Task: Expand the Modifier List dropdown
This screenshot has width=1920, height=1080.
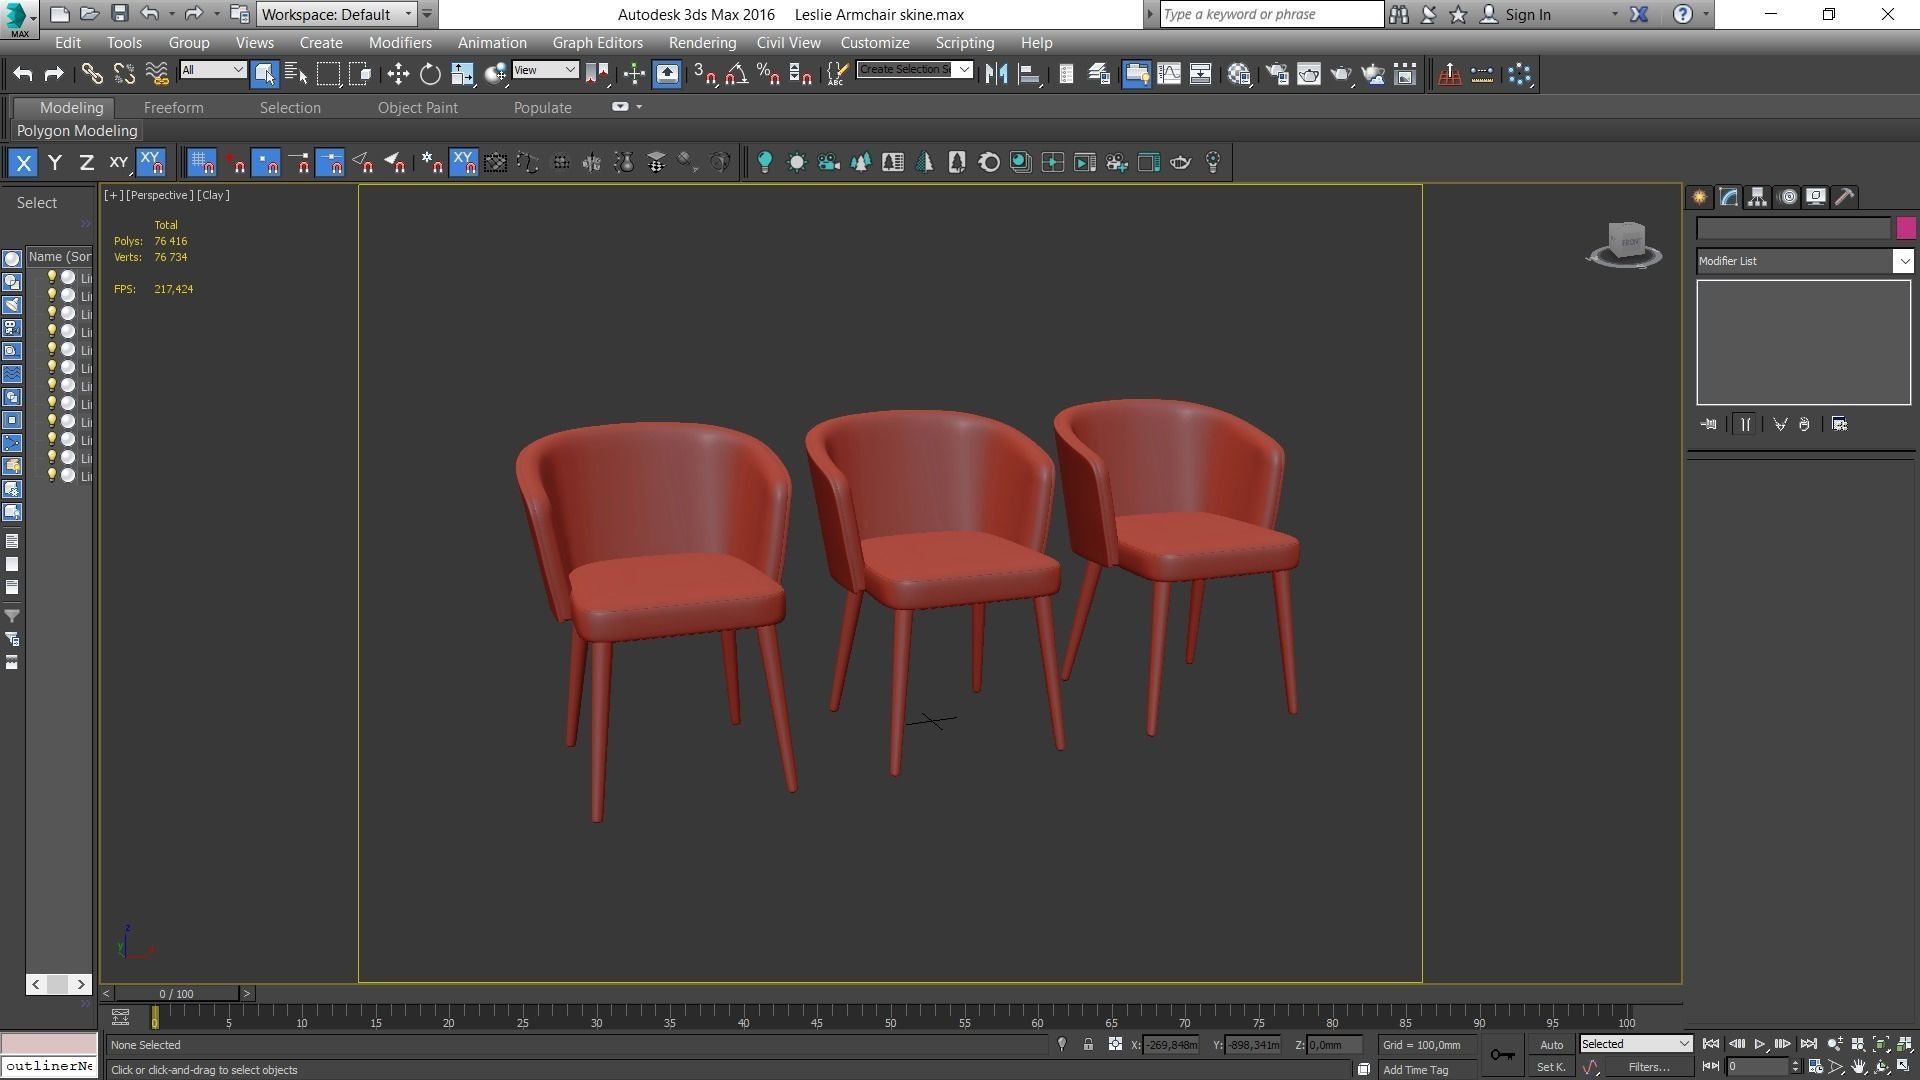Action: click(1902, 261)
